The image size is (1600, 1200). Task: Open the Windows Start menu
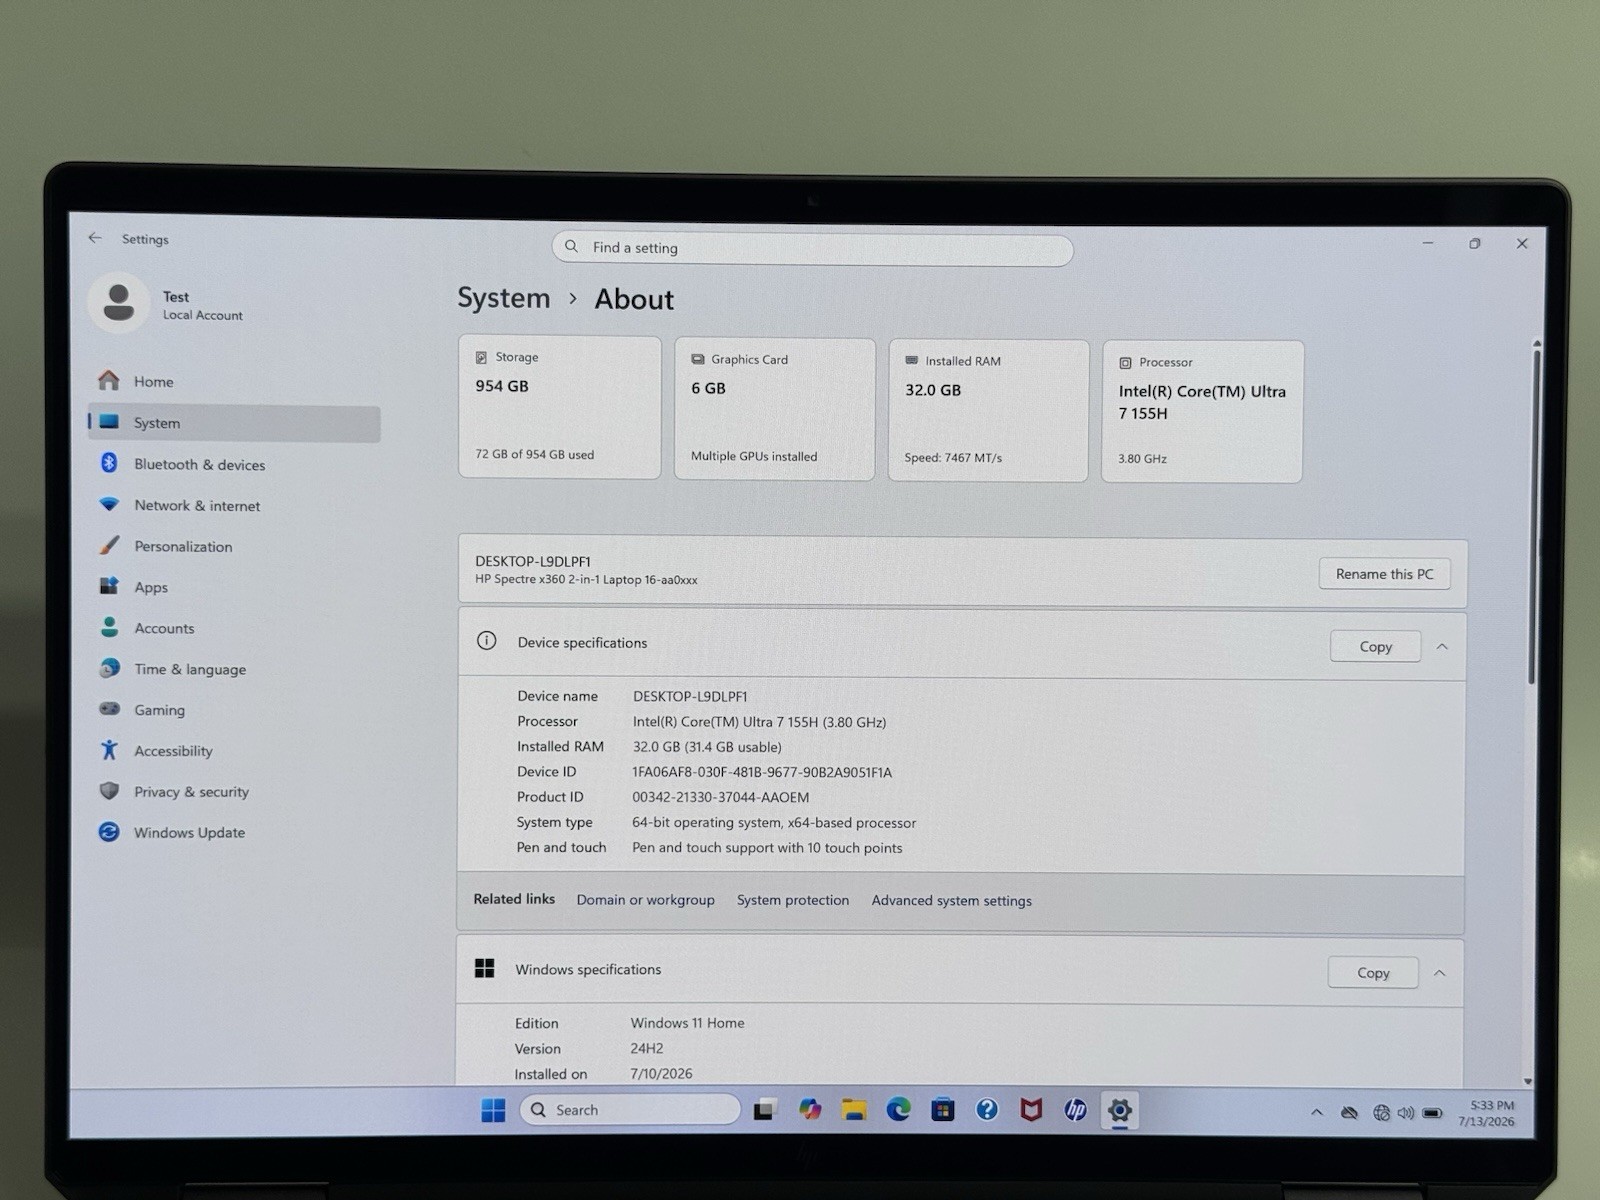pyautogui.click(x=493, y=1110)
